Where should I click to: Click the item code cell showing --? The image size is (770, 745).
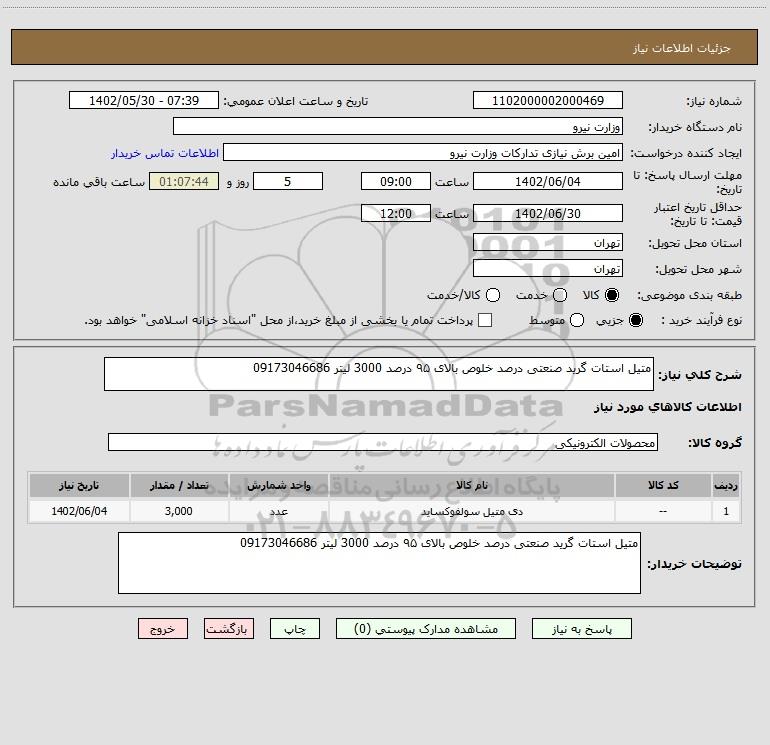(663, 511)
